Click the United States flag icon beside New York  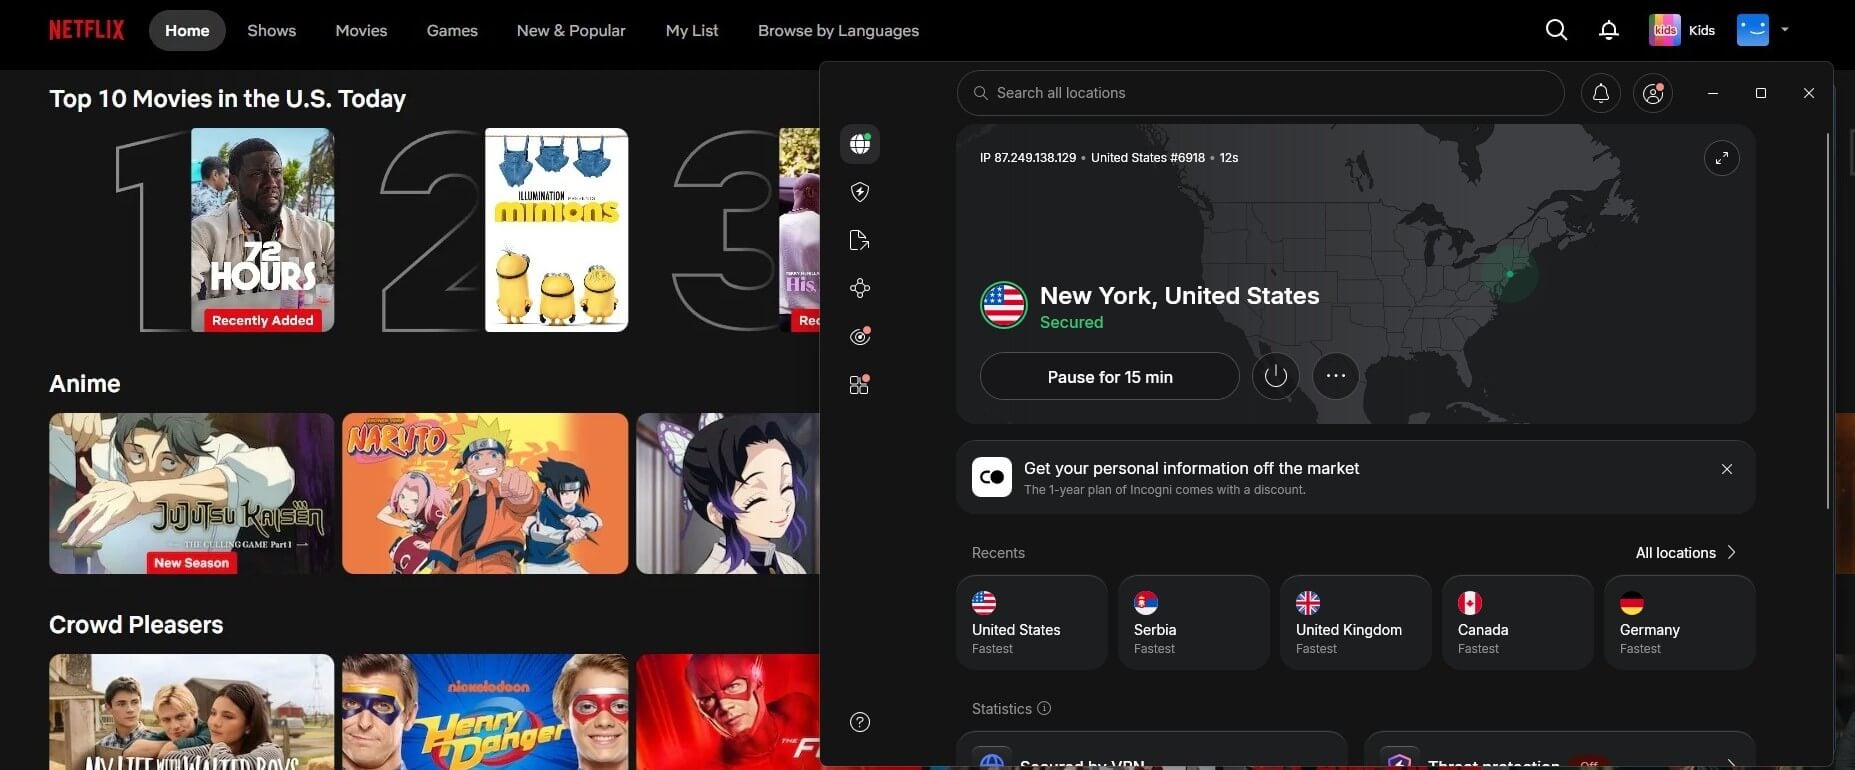pos(1003,305)
